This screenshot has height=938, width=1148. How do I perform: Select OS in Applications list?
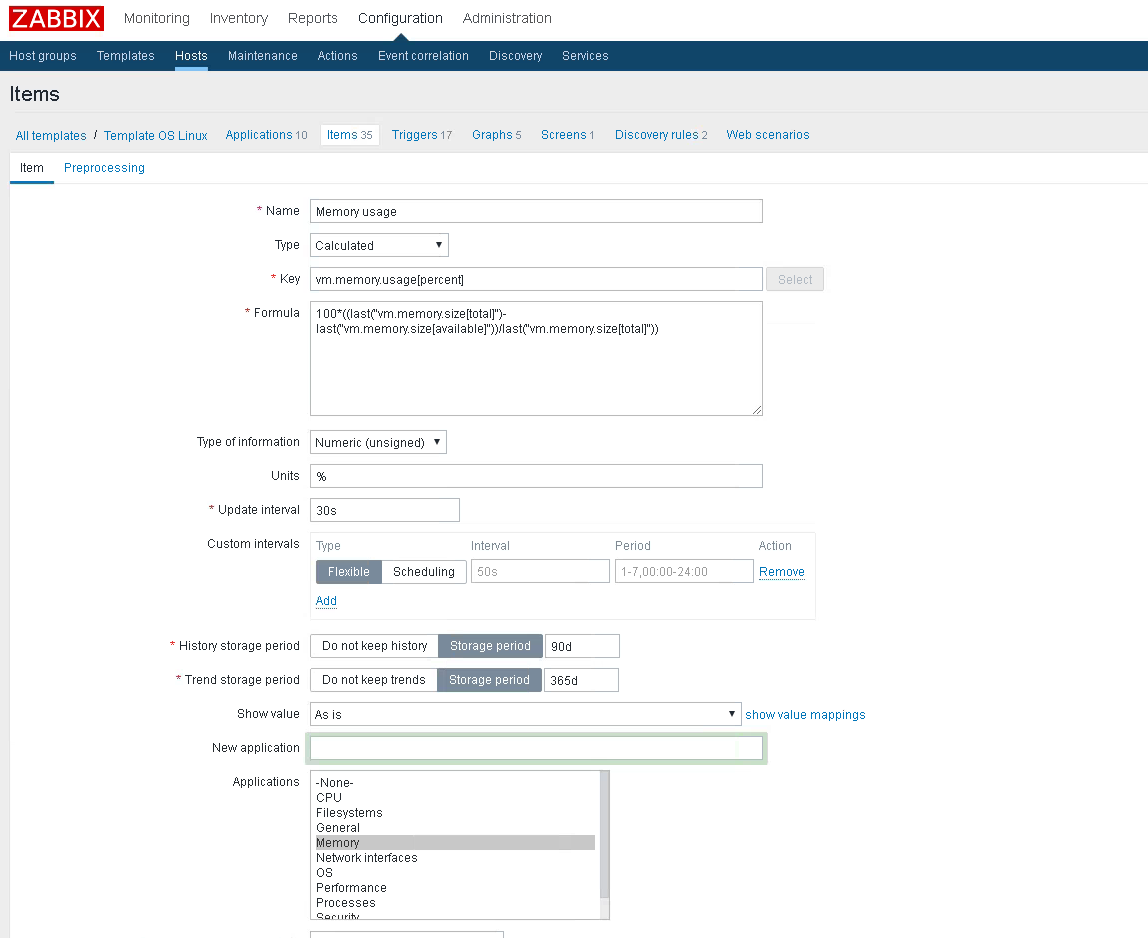click(x=455, y=873)
